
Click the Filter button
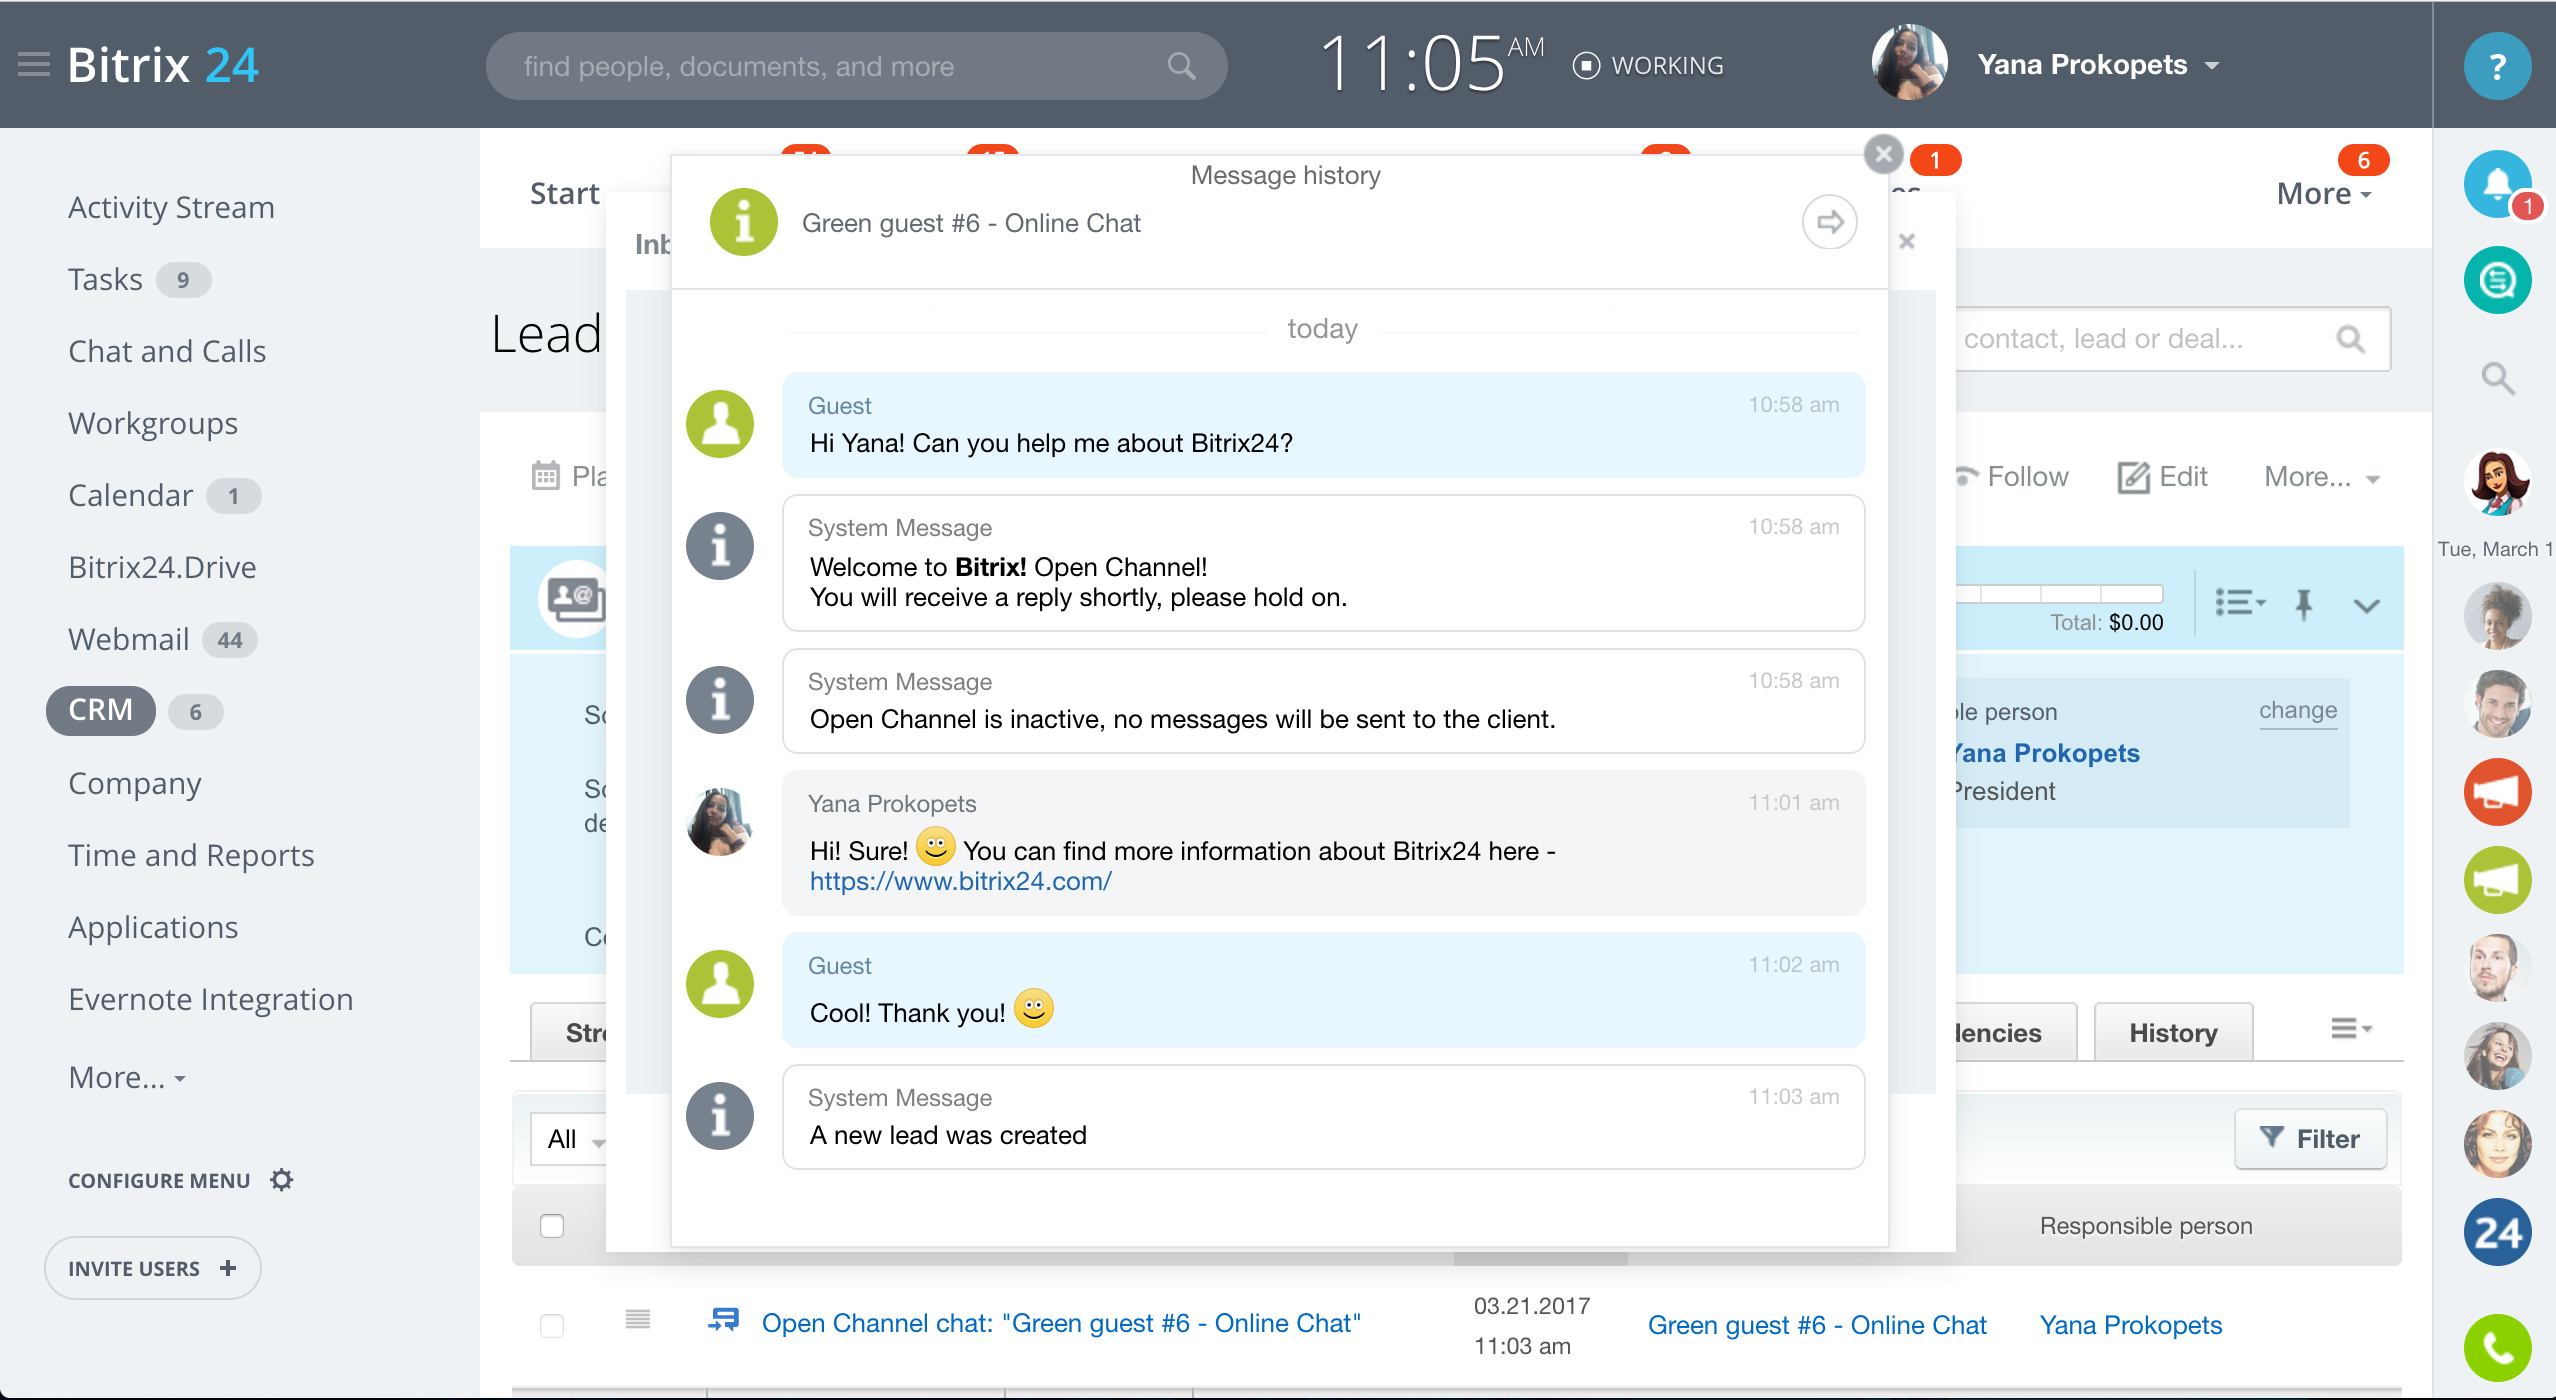(2310, 1138)
